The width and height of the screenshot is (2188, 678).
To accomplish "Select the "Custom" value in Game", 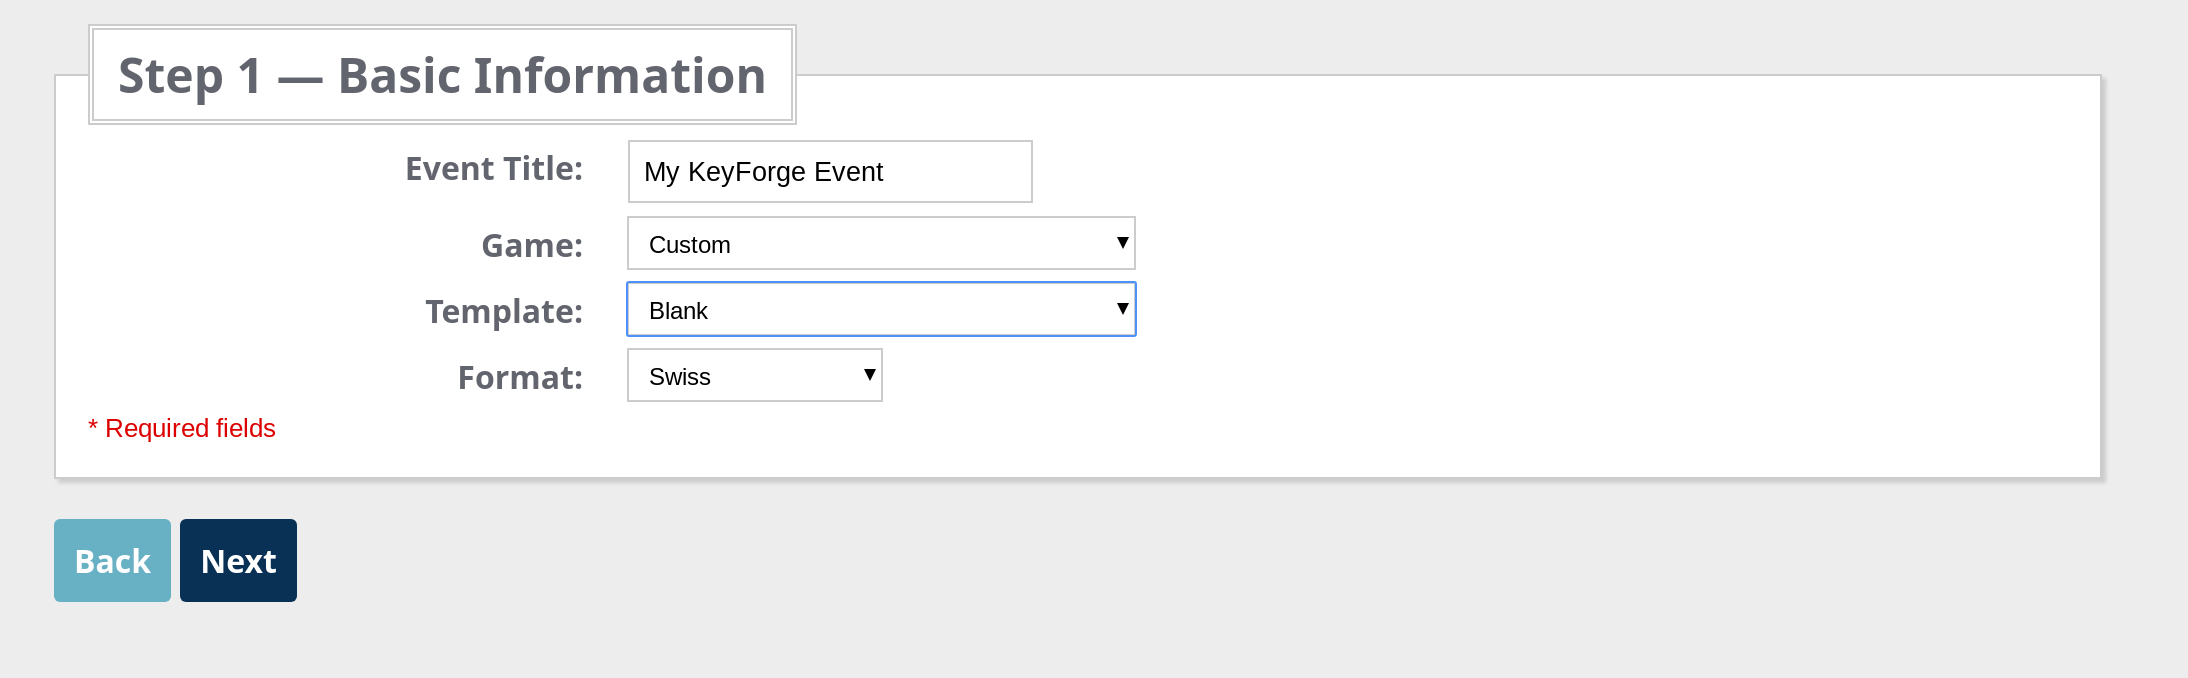I will point(690,245).
